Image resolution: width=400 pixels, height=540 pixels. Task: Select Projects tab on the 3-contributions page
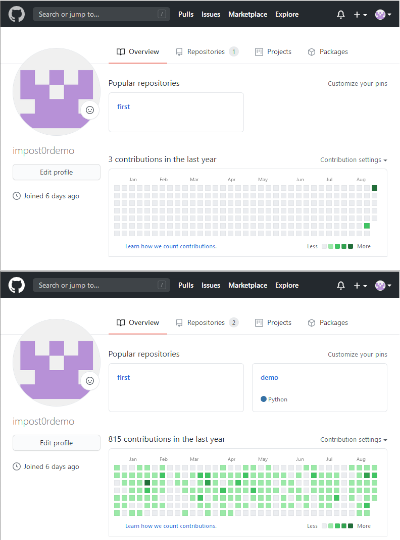273,52
